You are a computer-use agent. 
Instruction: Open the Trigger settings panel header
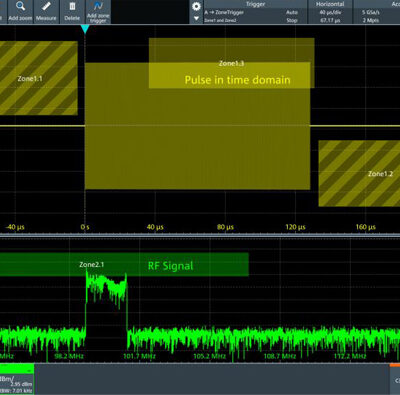click(255, 4)
